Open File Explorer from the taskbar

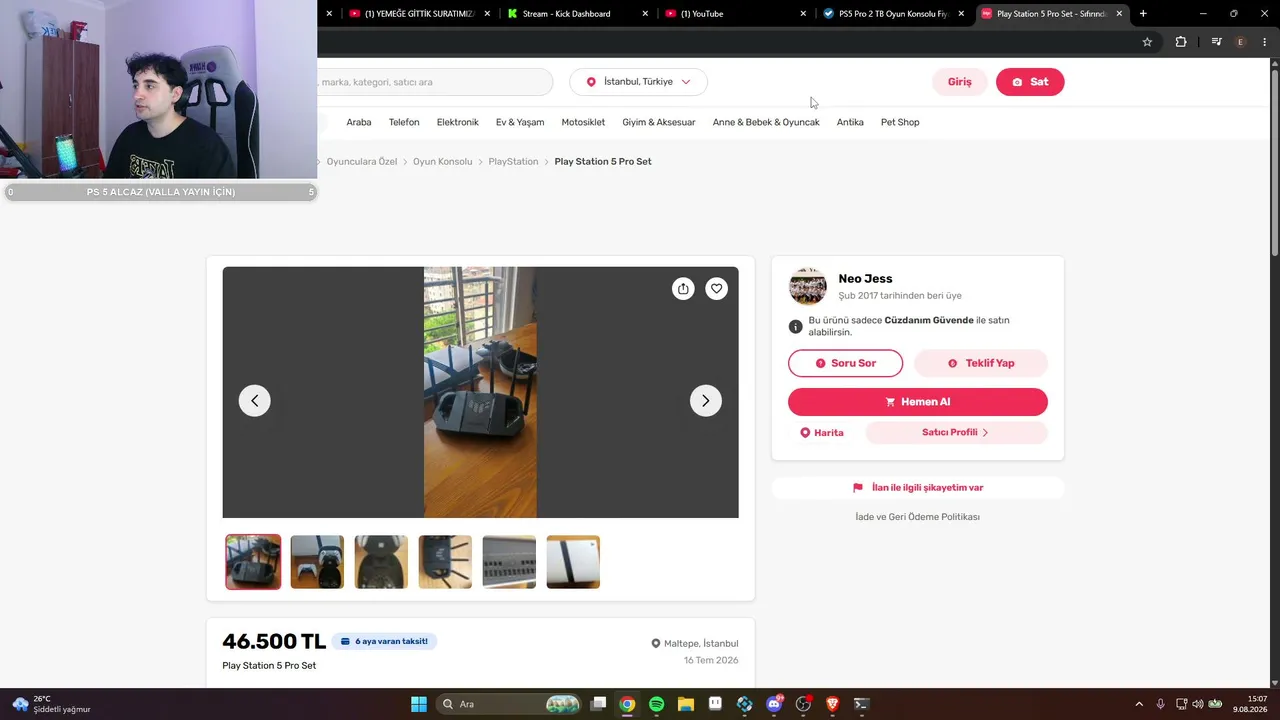(x=685, y=704)
